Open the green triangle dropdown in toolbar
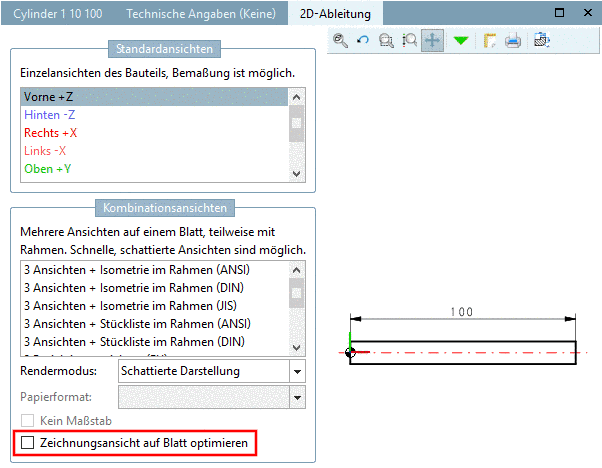602x468 pixels. coord(461,40)
